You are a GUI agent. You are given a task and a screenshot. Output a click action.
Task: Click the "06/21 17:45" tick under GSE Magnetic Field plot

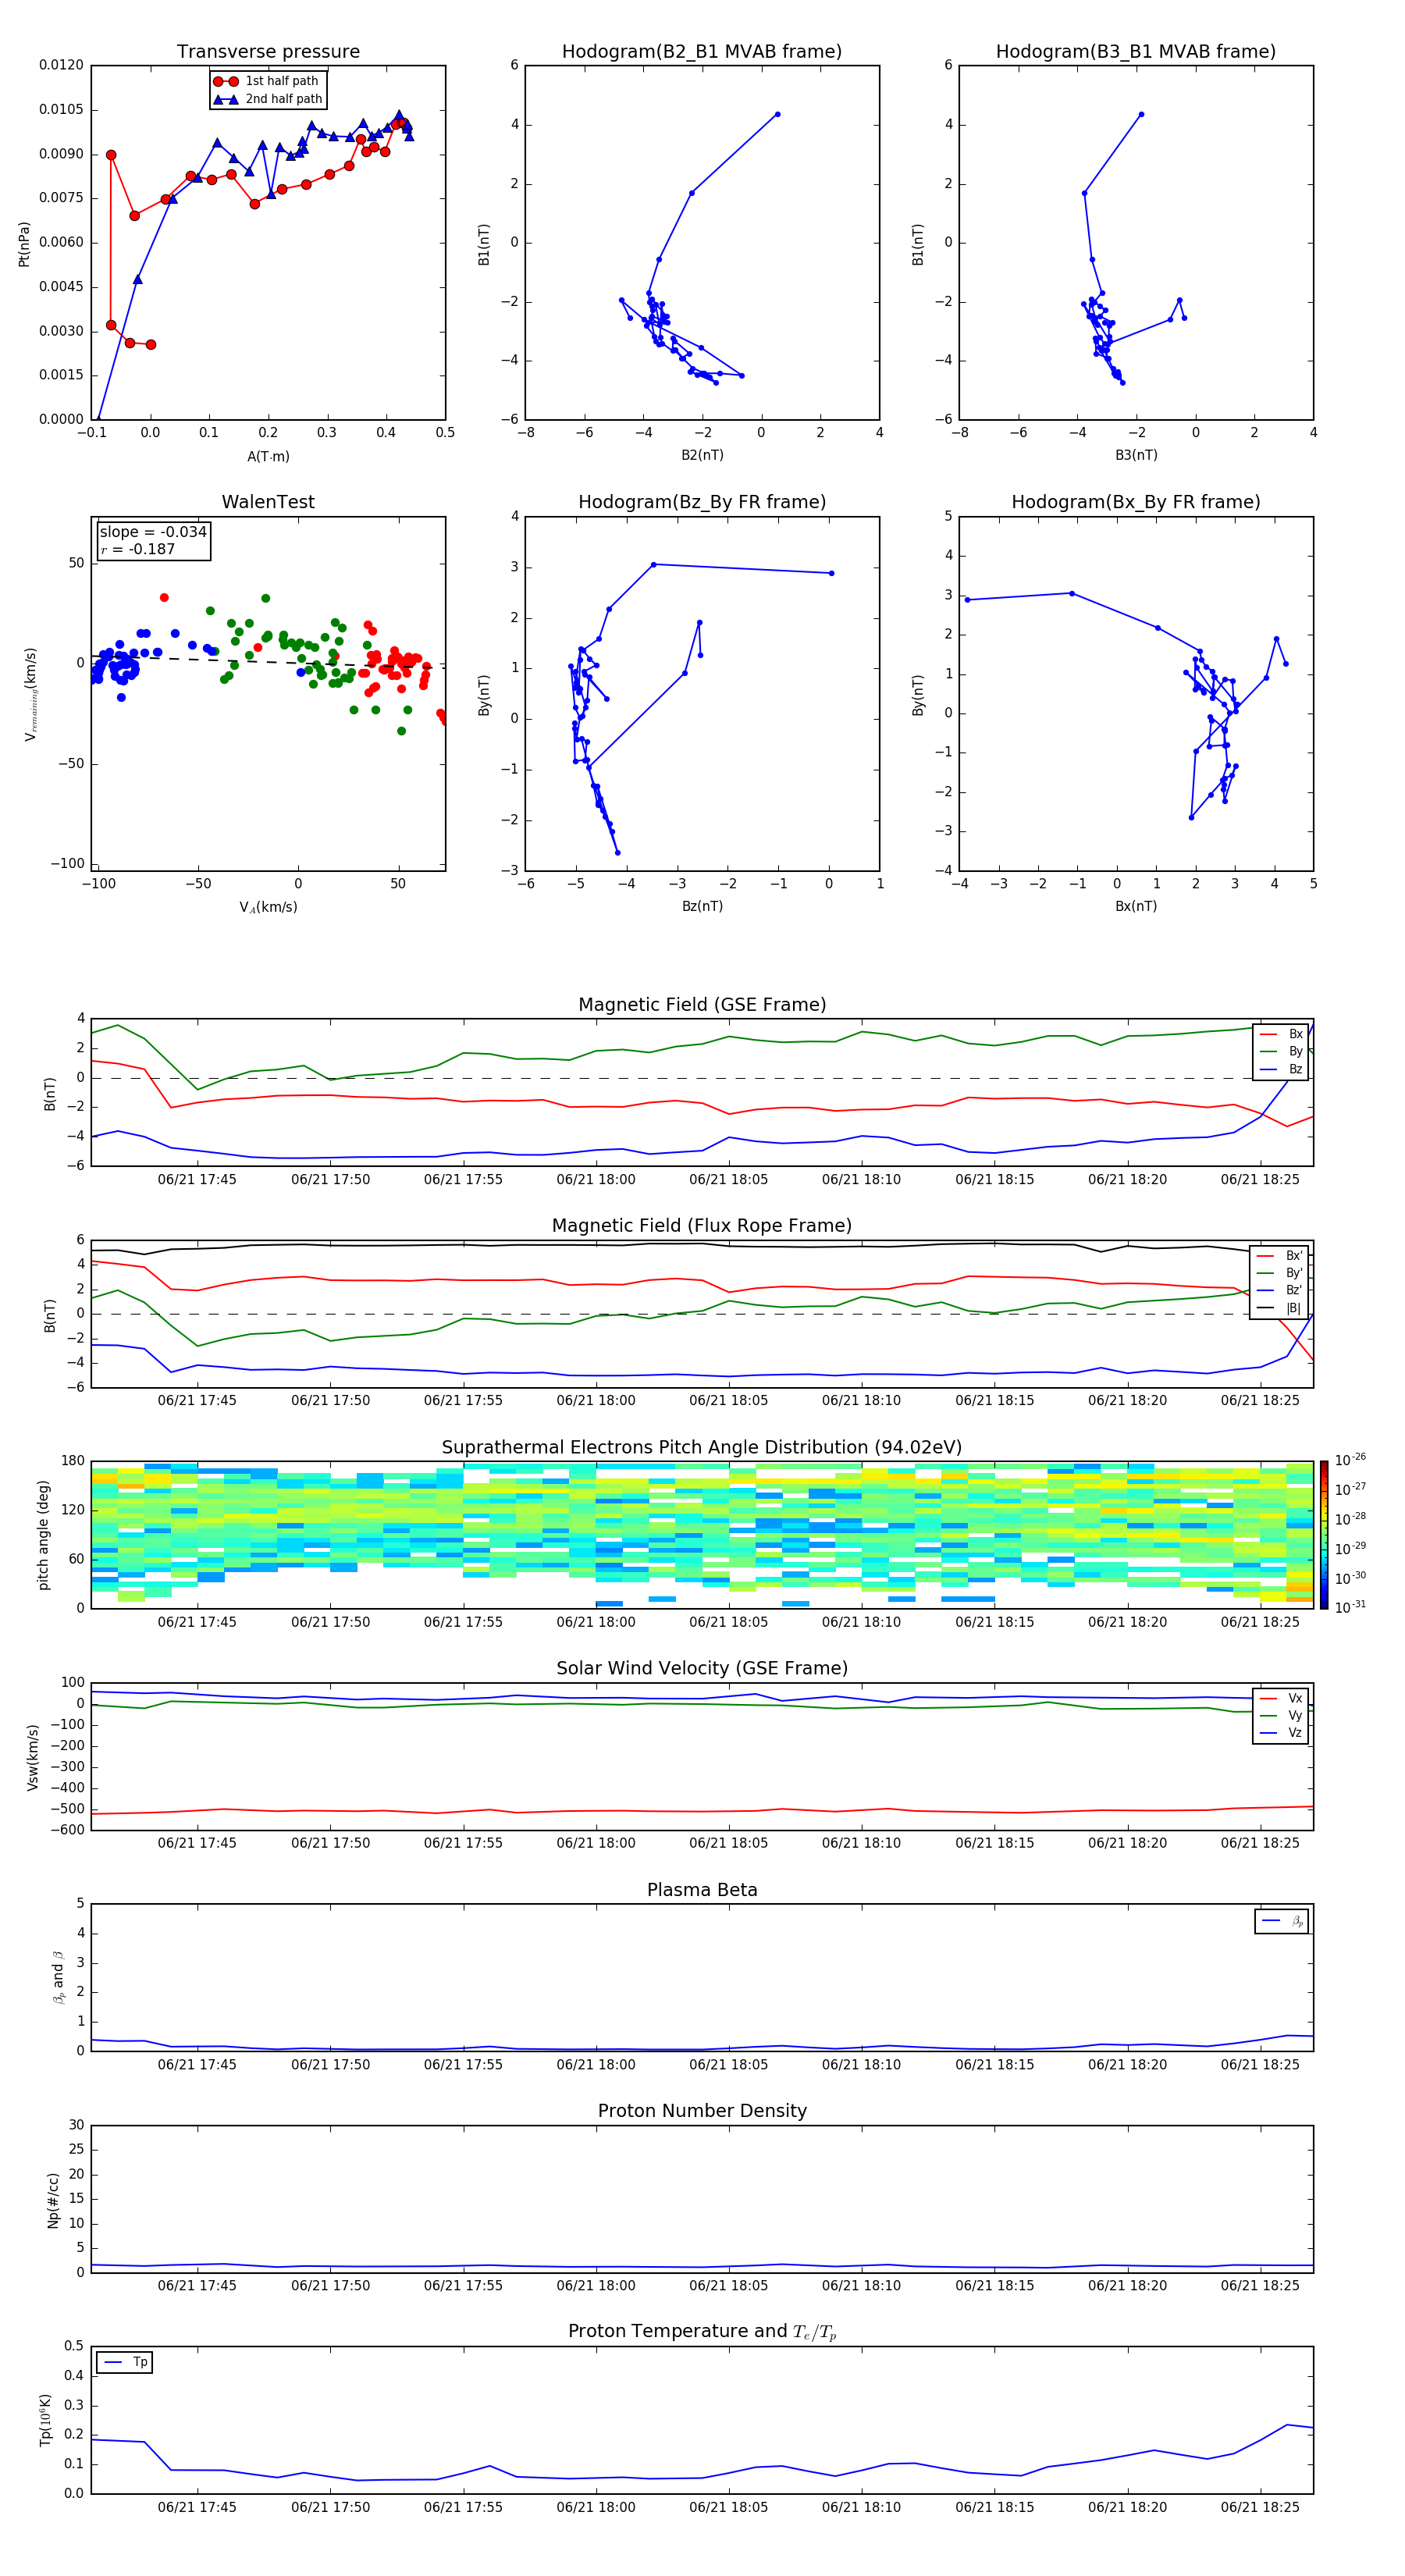point(197,1179)
